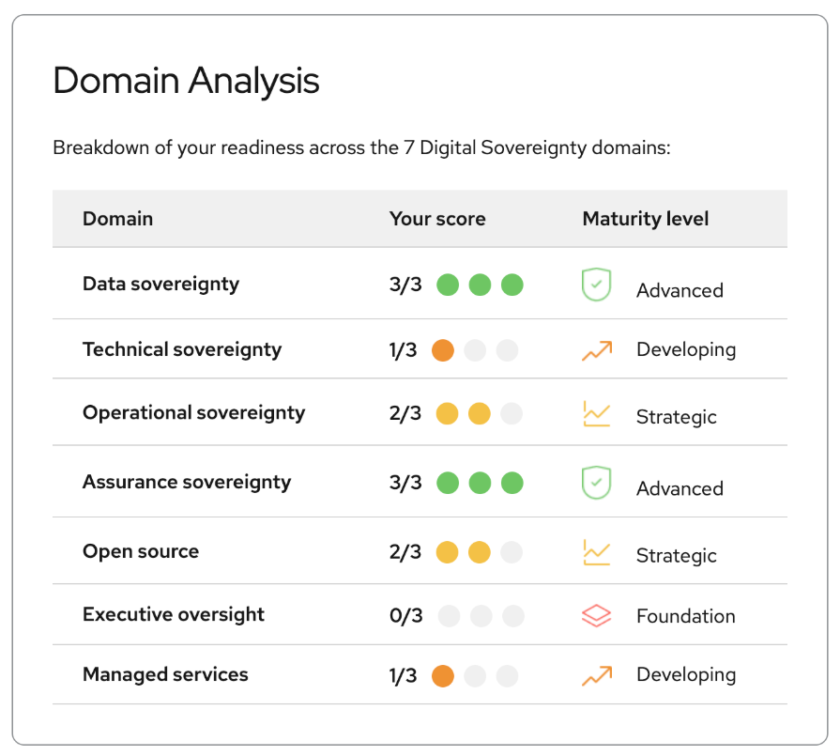840x756 pixels.
Task: Click the stacked layers icon for Executive oversight
Action: 596,616
